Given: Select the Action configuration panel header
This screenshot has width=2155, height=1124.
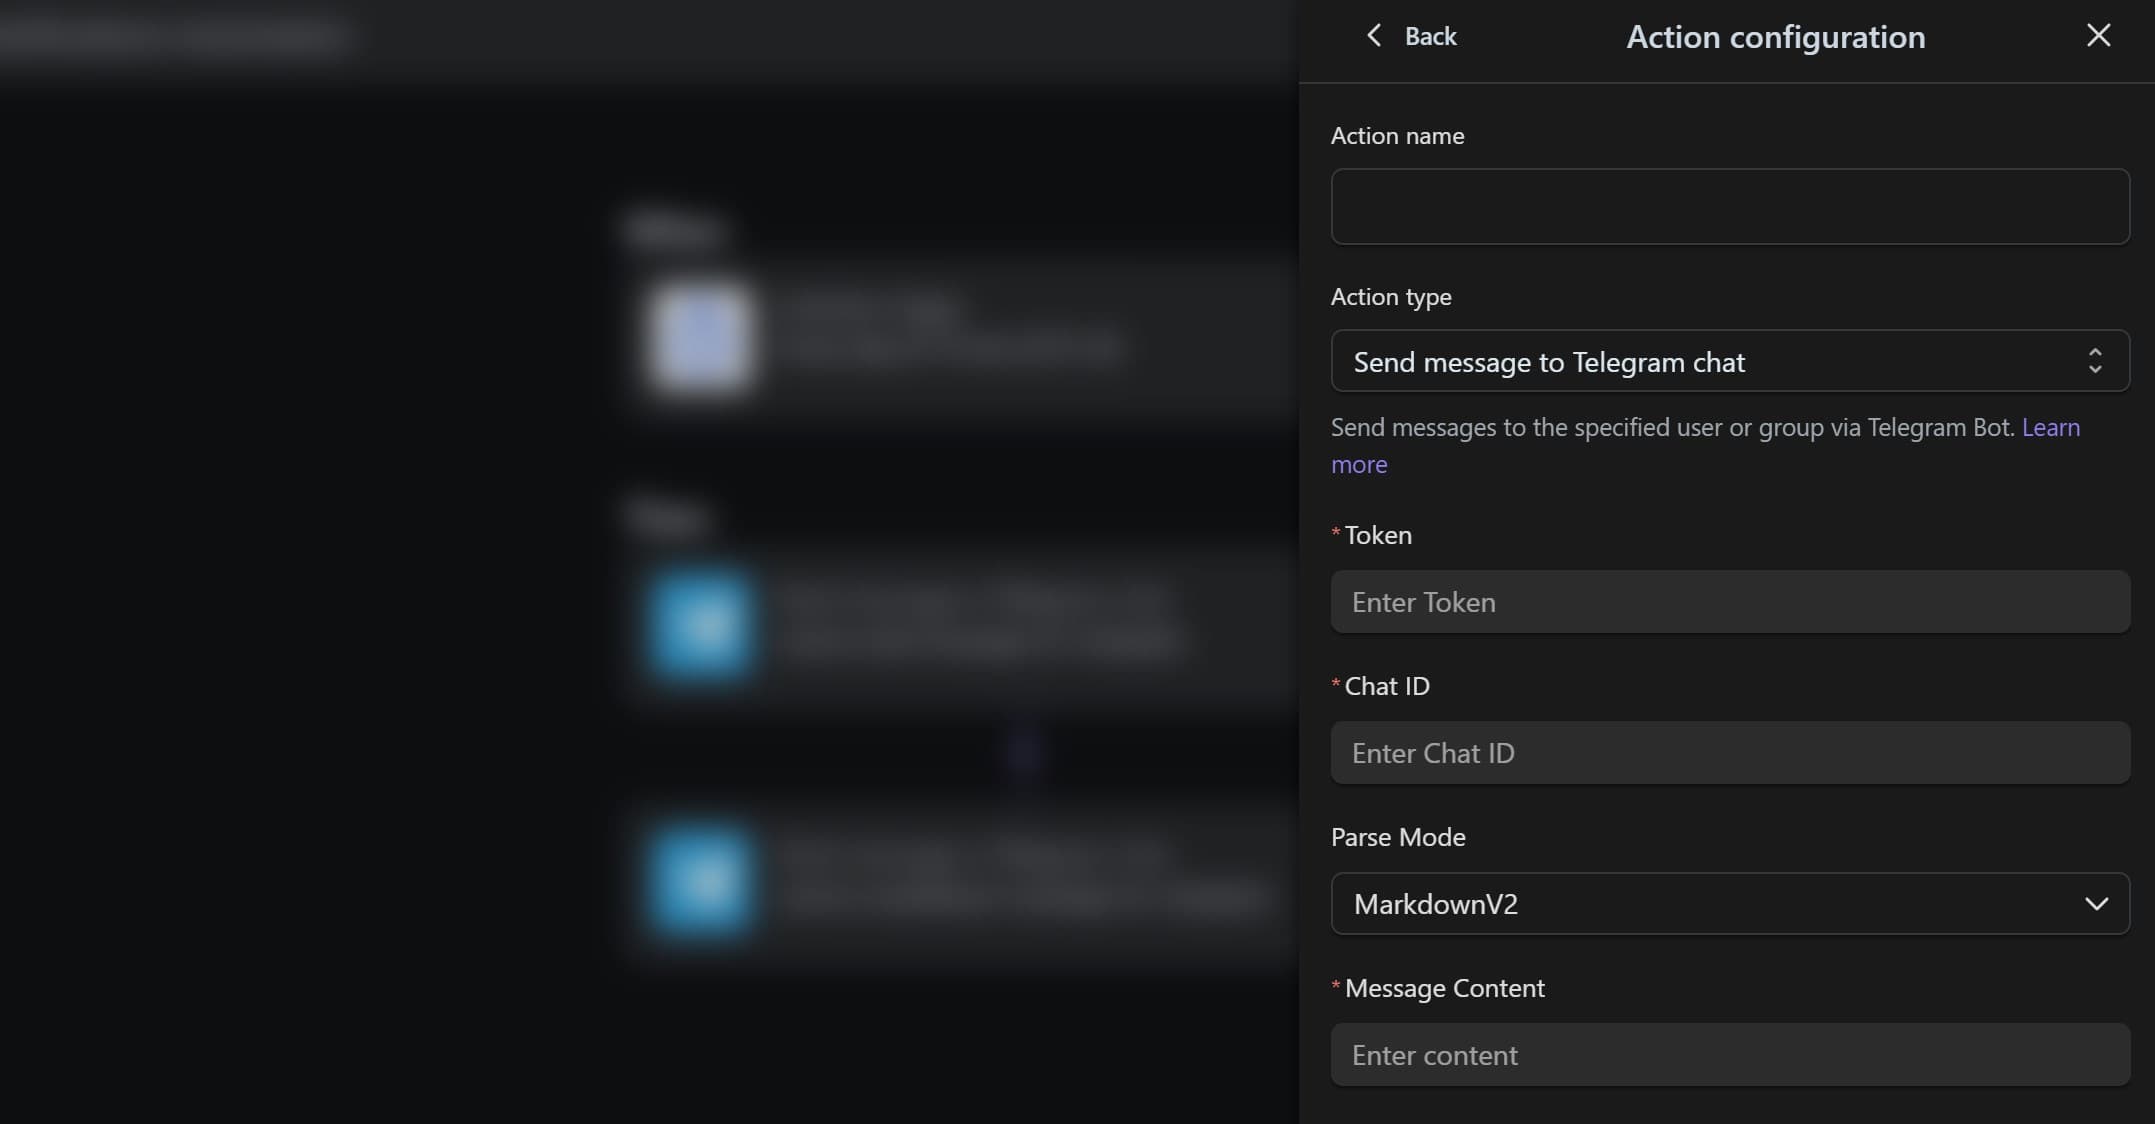Looking at the screenshot, I should (1775, 36).
